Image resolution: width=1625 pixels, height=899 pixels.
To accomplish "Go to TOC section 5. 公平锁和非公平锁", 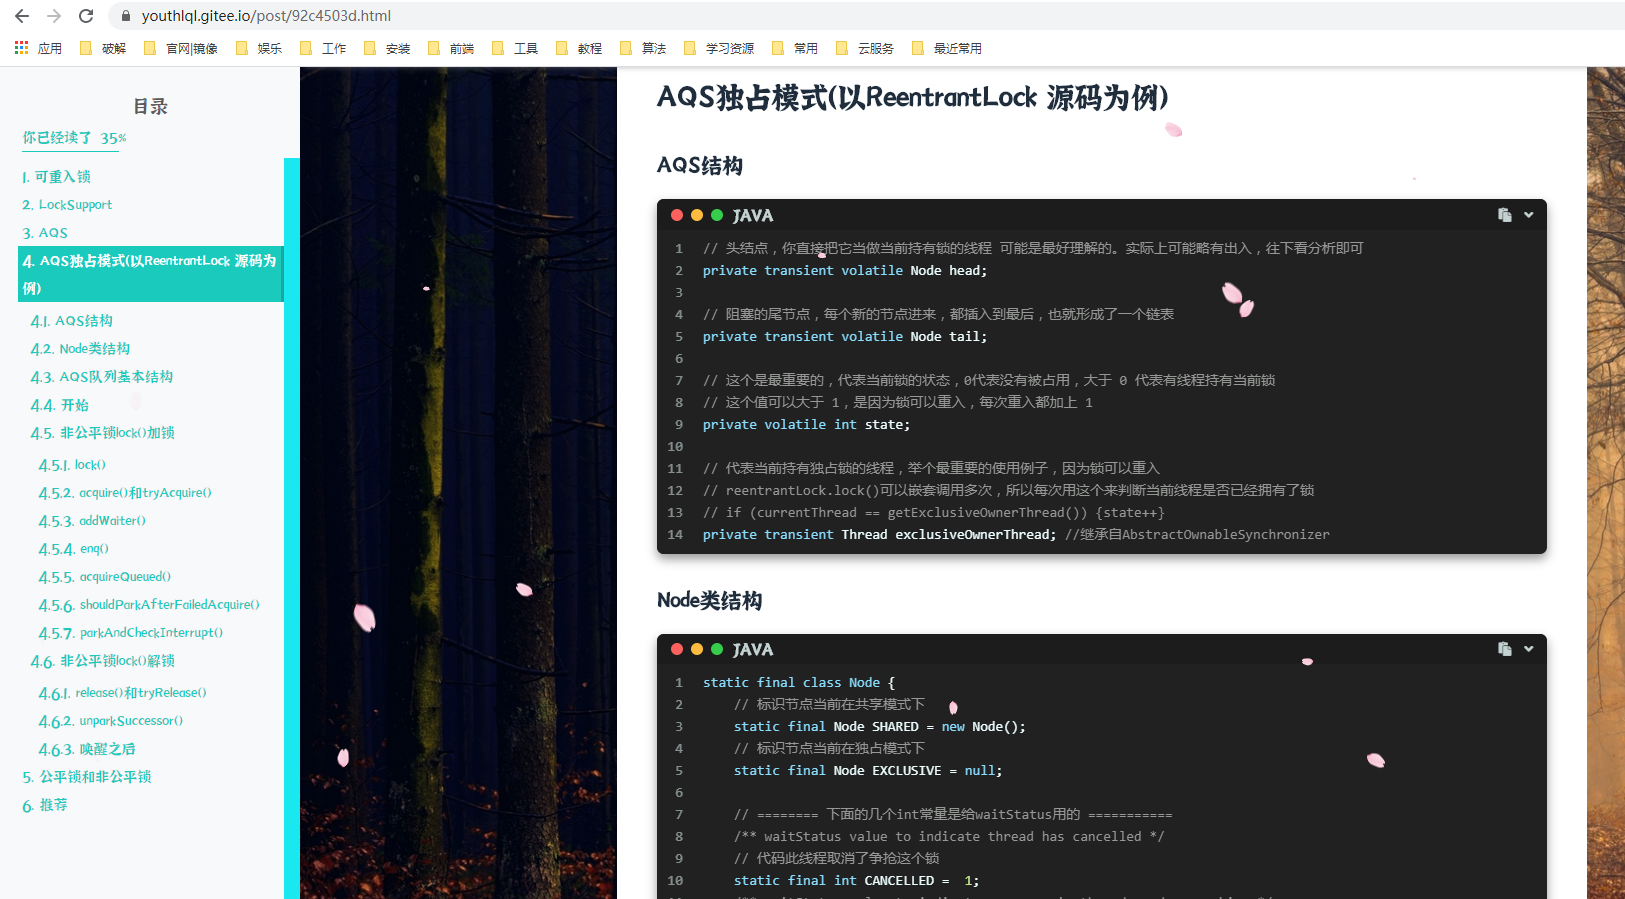I will pos(87,777).
